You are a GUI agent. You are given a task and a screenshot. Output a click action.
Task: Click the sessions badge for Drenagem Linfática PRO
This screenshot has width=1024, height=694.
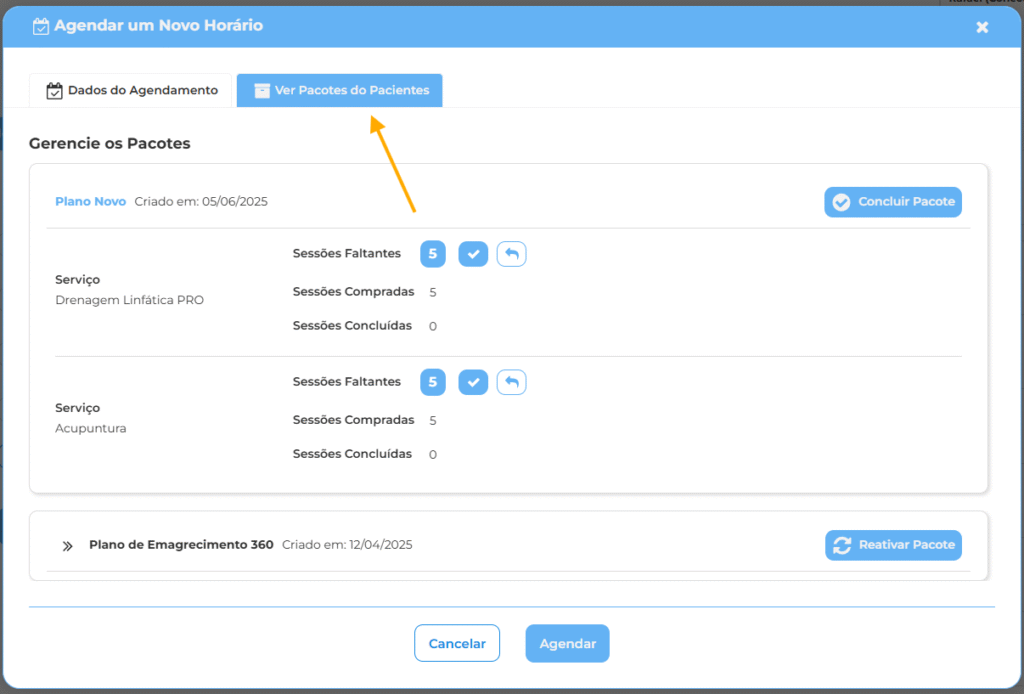pos(433,254)
